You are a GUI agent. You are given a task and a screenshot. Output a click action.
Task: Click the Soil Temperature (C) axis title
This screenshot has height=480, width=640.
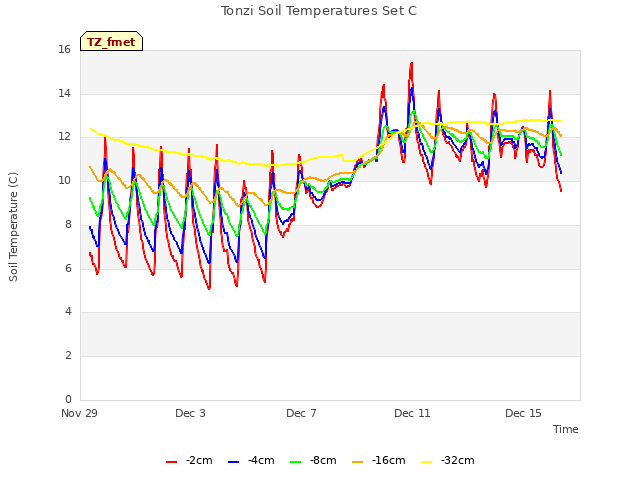tap(13, 227)
